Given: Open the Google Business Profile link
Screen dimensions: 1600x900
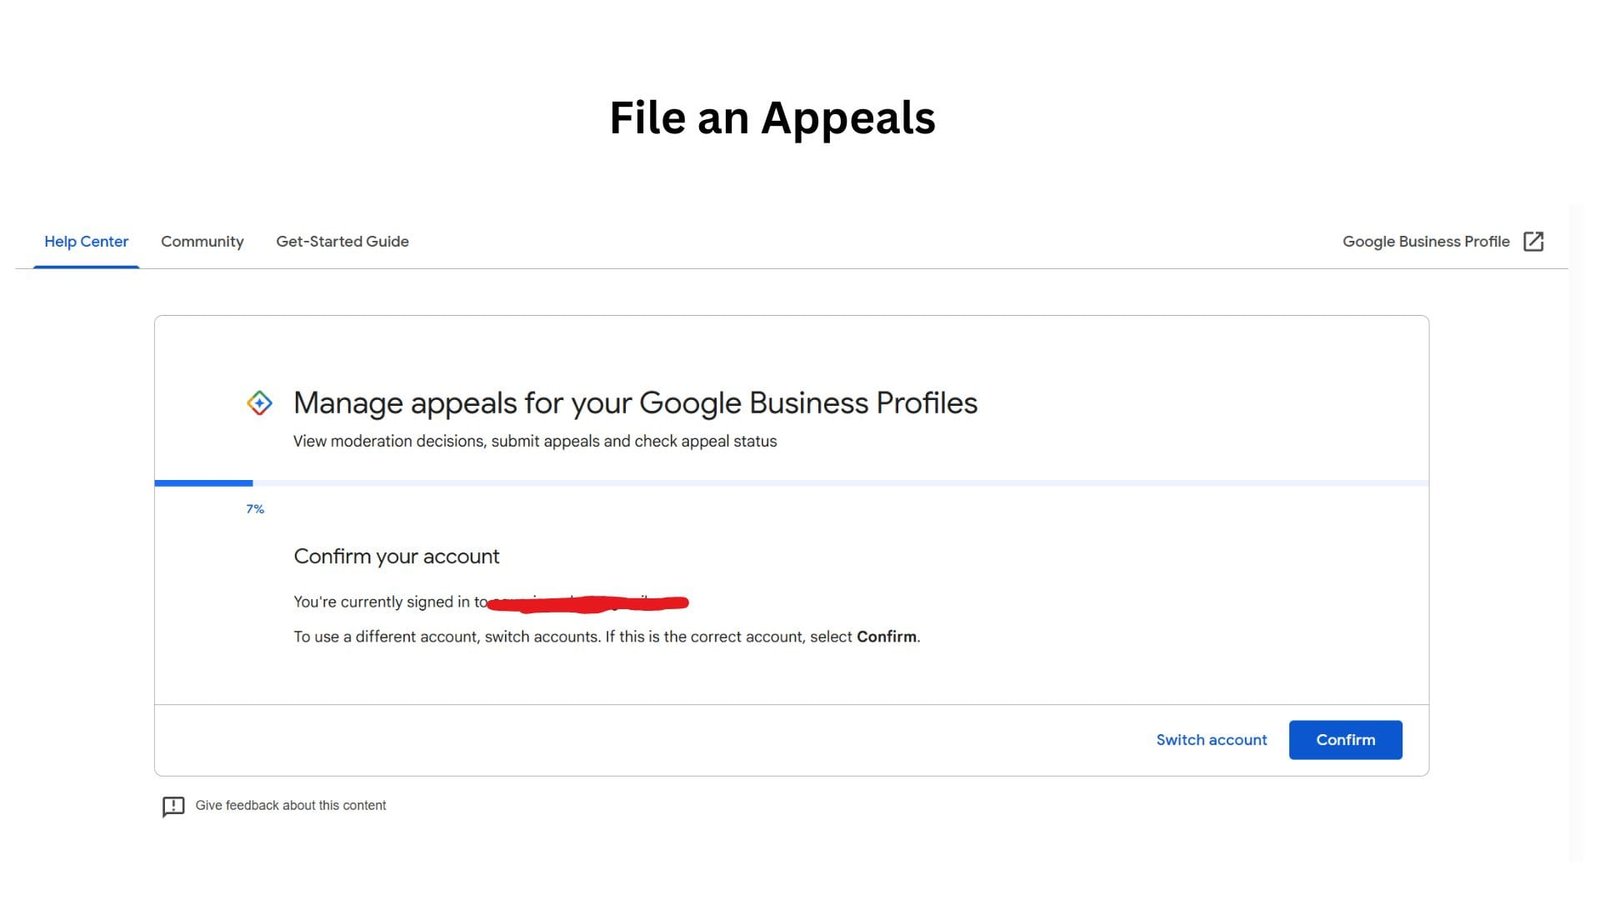Looking at the screenshot, I should coord(1426,241).
